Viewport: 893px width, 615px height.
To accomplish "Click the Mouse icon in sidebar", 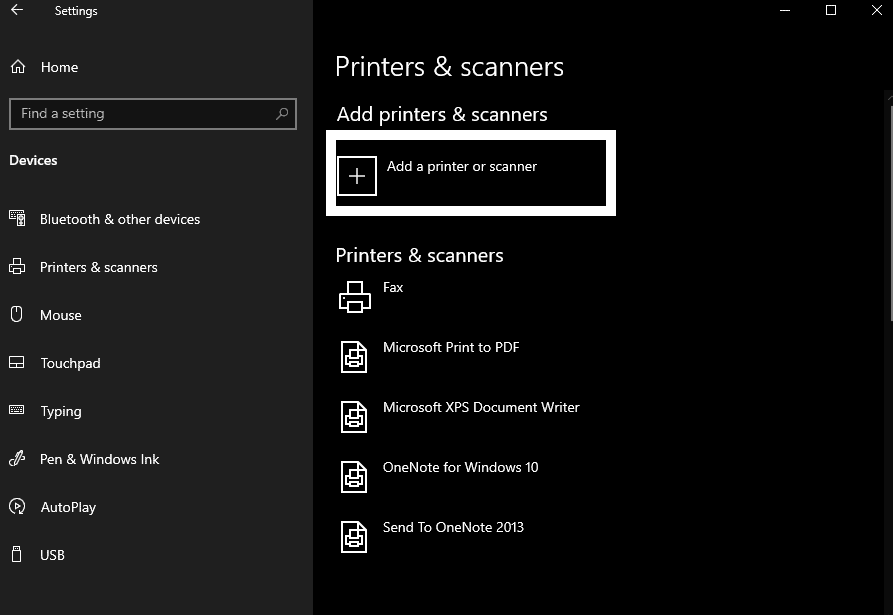I will (x=17, y=314).
